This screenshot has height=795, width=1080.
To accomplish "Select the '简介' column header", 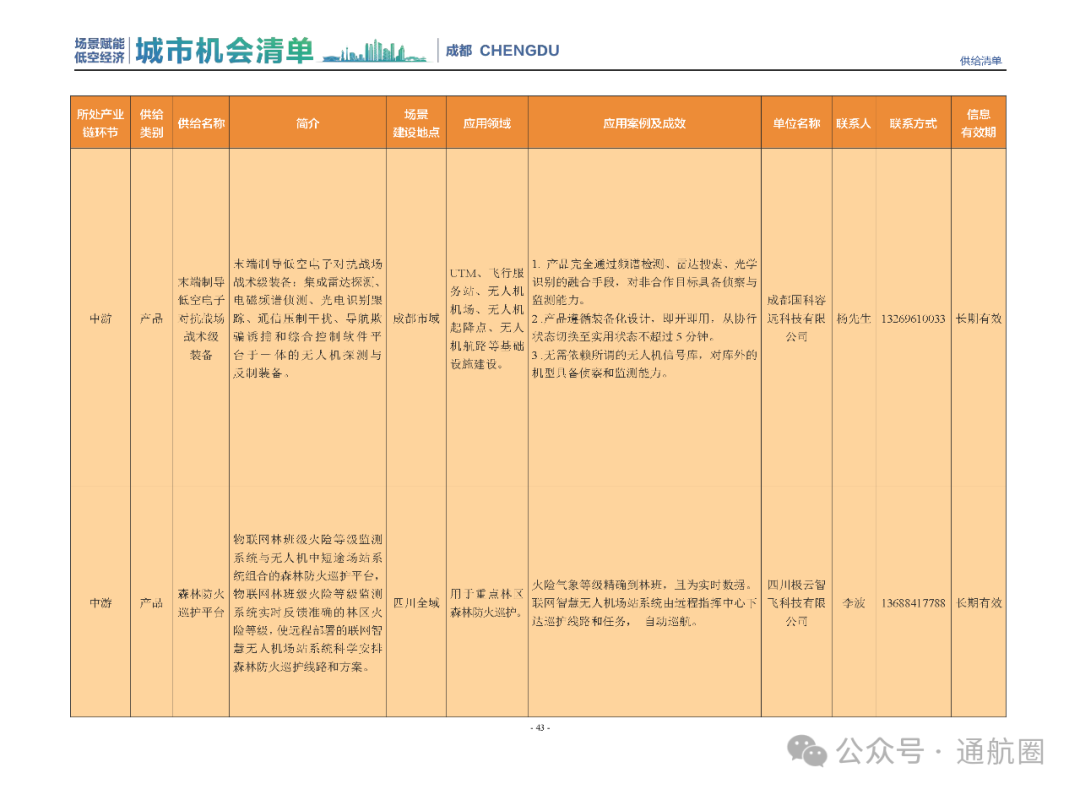I will (x=308, y=123).
